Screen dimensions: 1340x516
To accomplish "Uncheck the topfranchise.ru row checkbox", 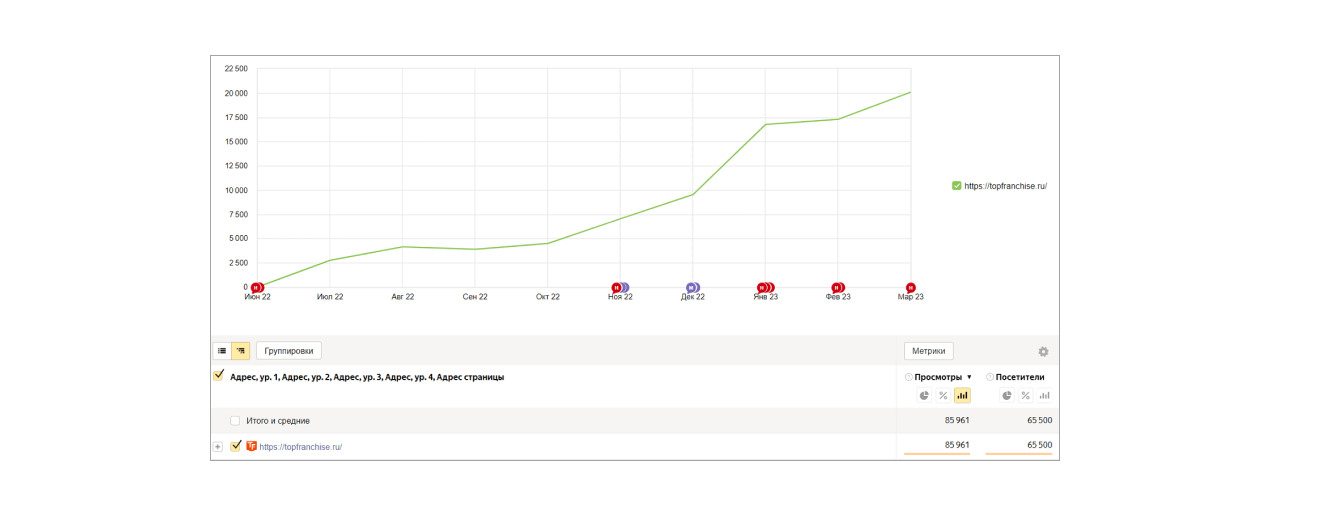I will click(236, 446).
